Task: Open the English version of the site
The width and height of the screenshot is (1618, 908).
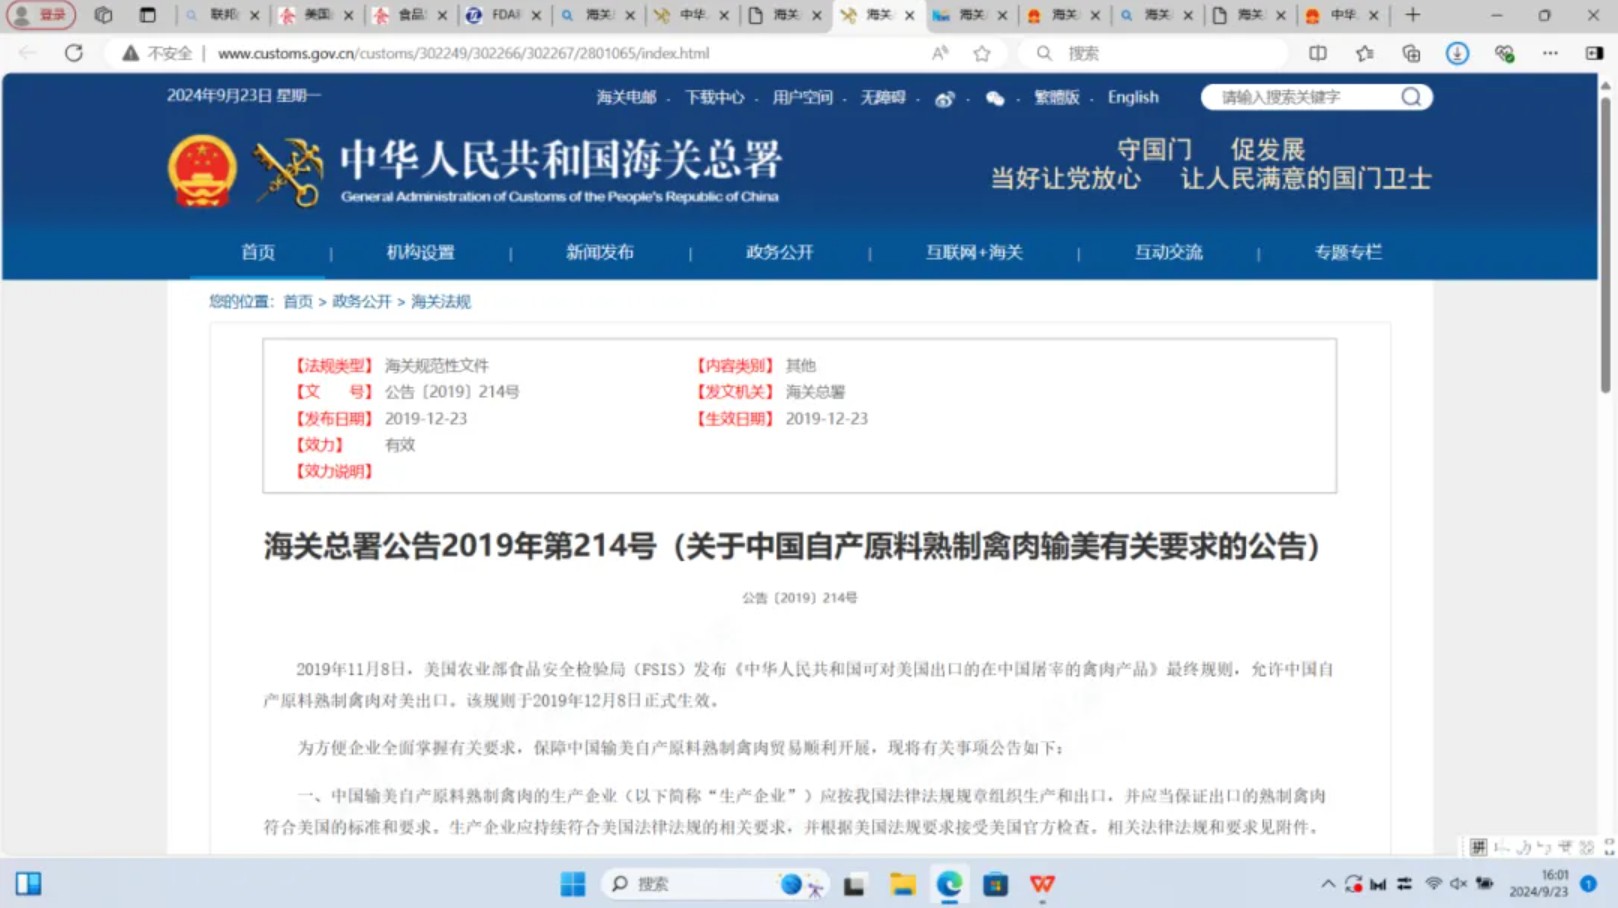Action: pos(1132,97)
